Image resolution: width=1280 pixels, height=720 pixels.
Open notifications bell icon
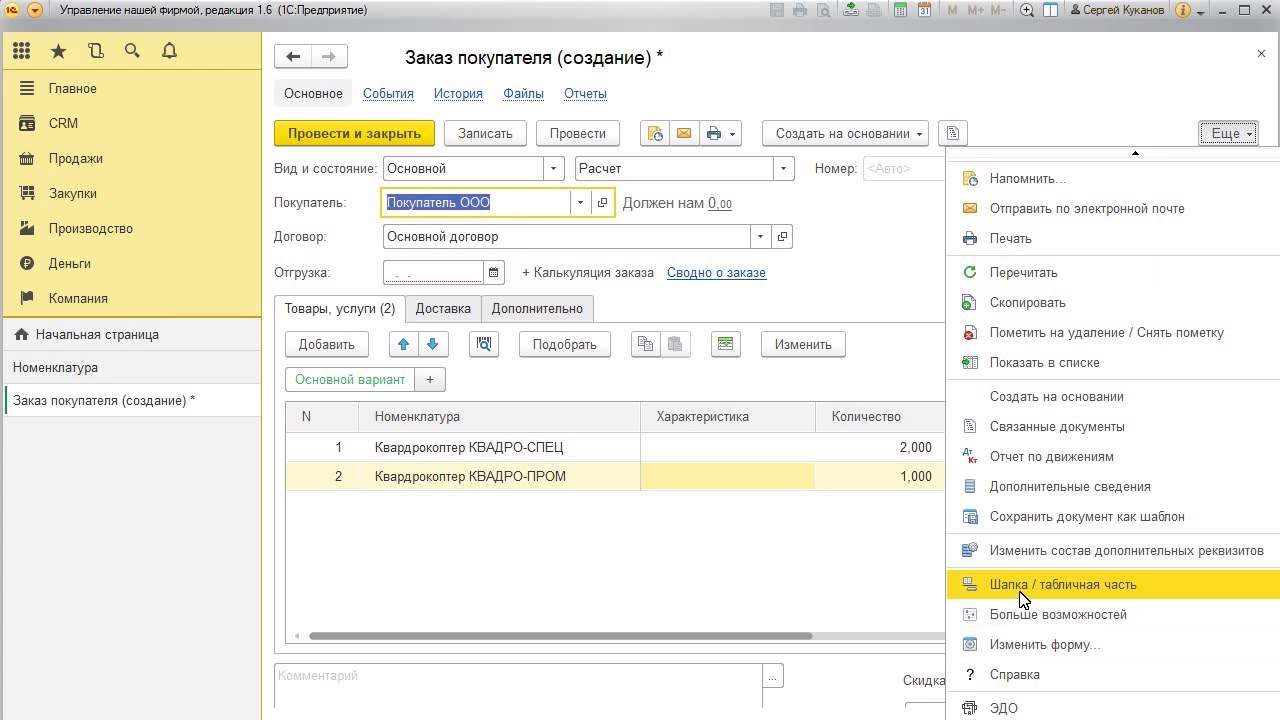[x=169, y=51]
